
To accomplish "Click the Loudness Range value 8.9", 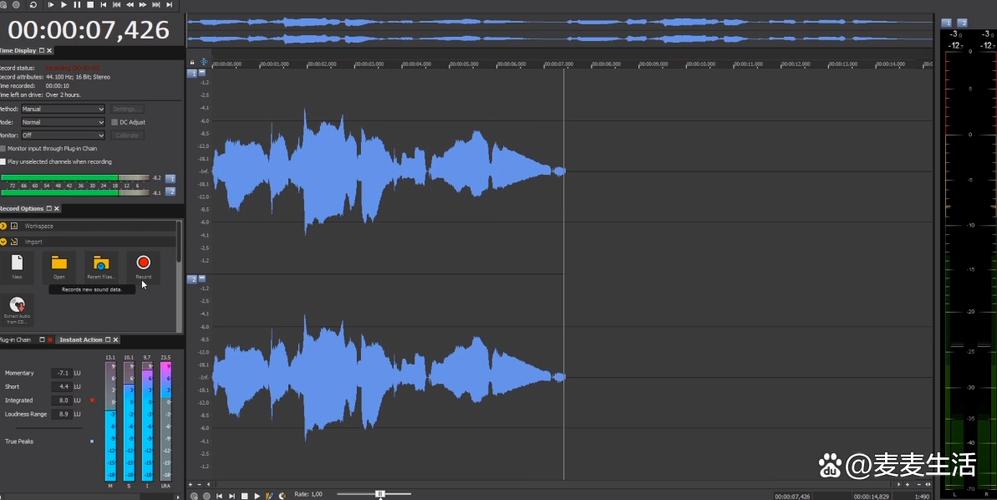I will [62, 414].
